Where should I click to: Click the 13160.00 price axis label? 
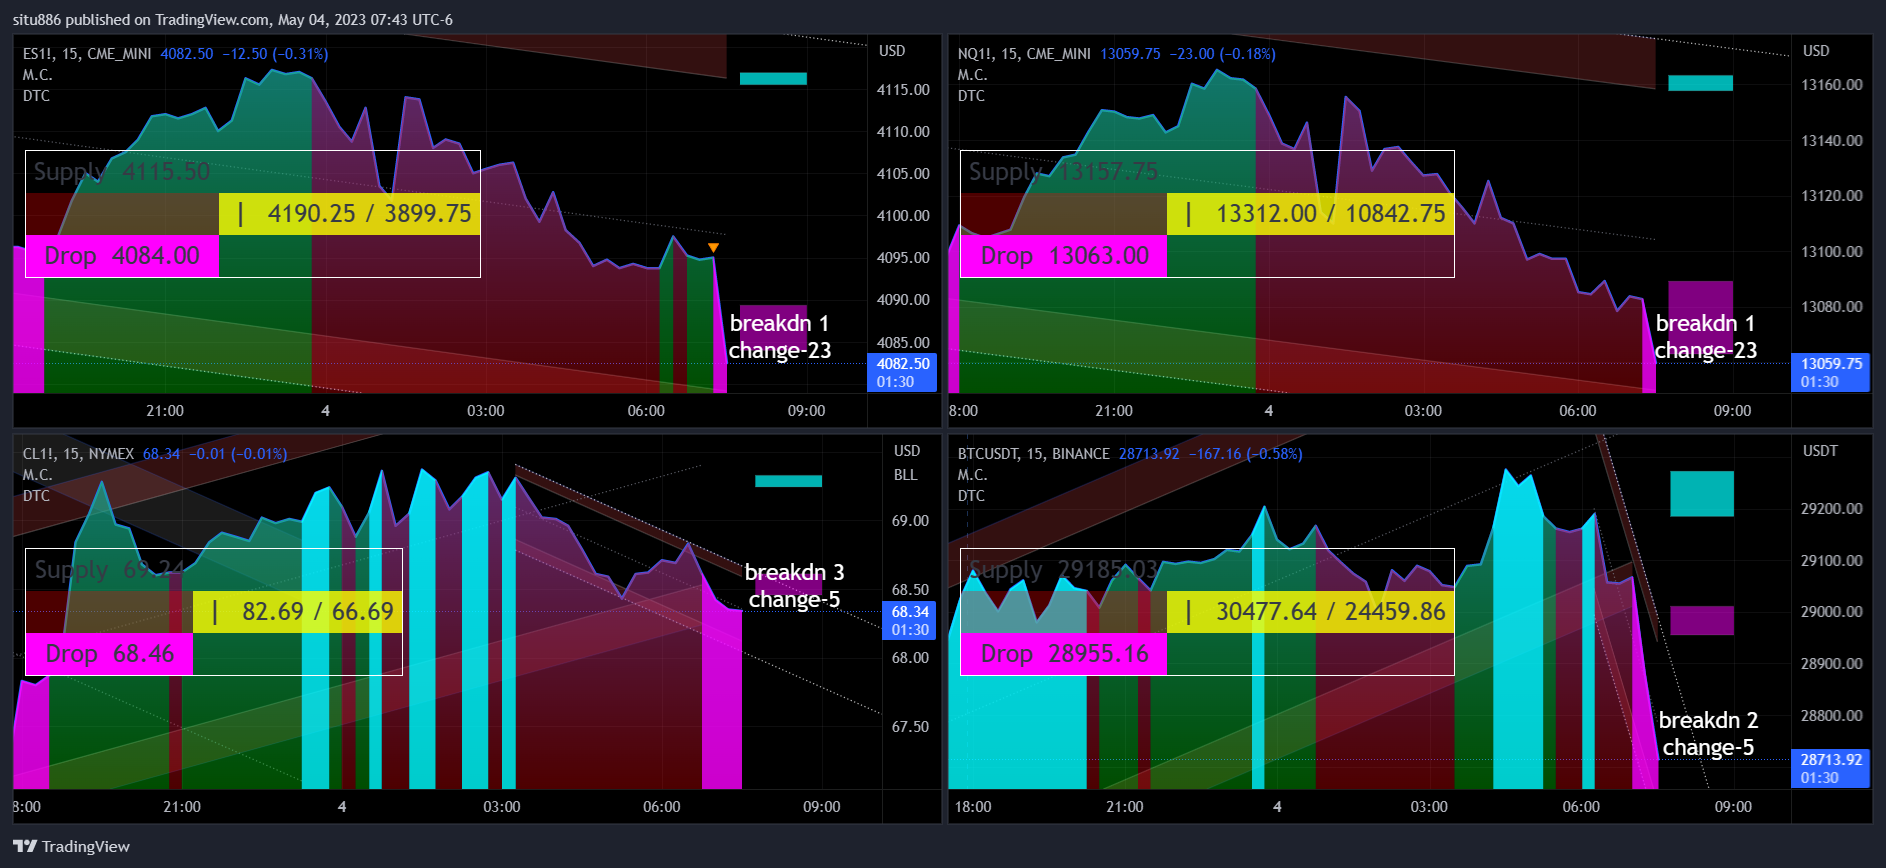coord(1832,85)
